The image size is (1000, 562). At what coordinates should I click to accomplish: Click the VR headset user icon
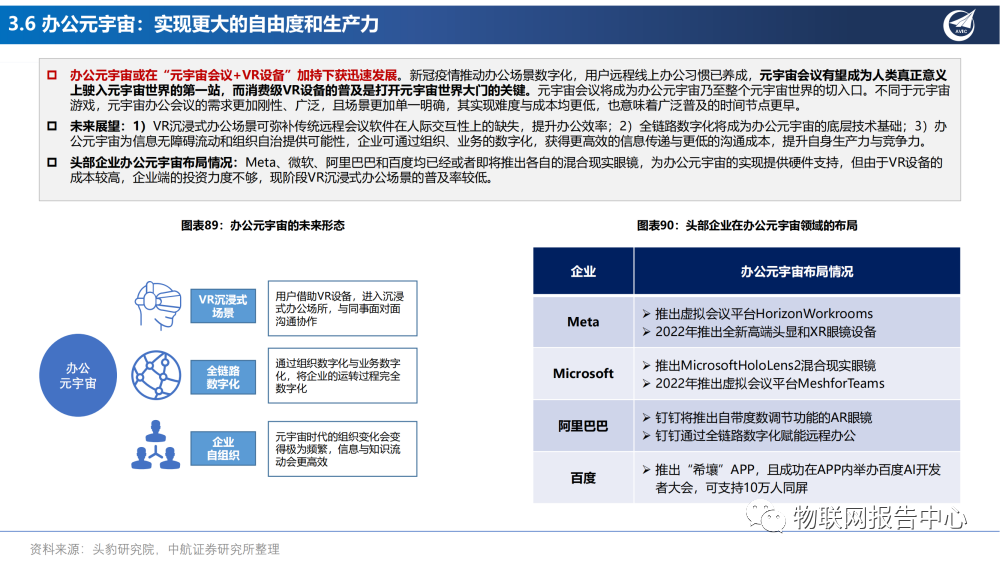[158, 306]
